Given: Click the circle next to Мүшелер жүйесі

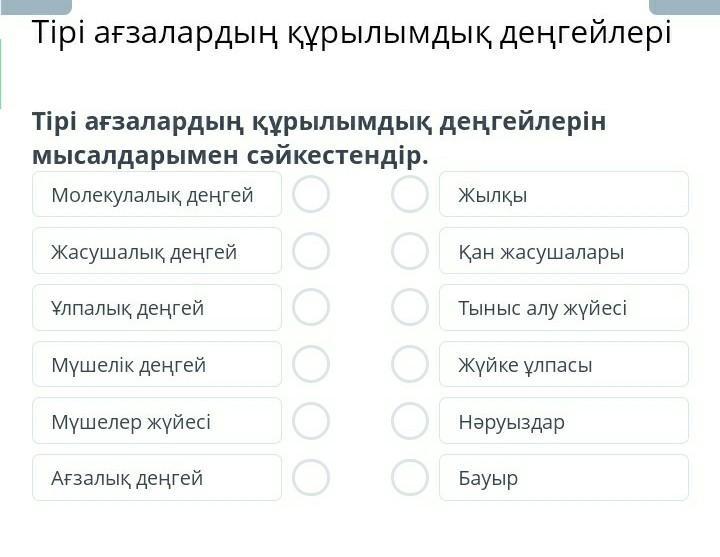Looking at the screenshot, I should coord(311,421).
